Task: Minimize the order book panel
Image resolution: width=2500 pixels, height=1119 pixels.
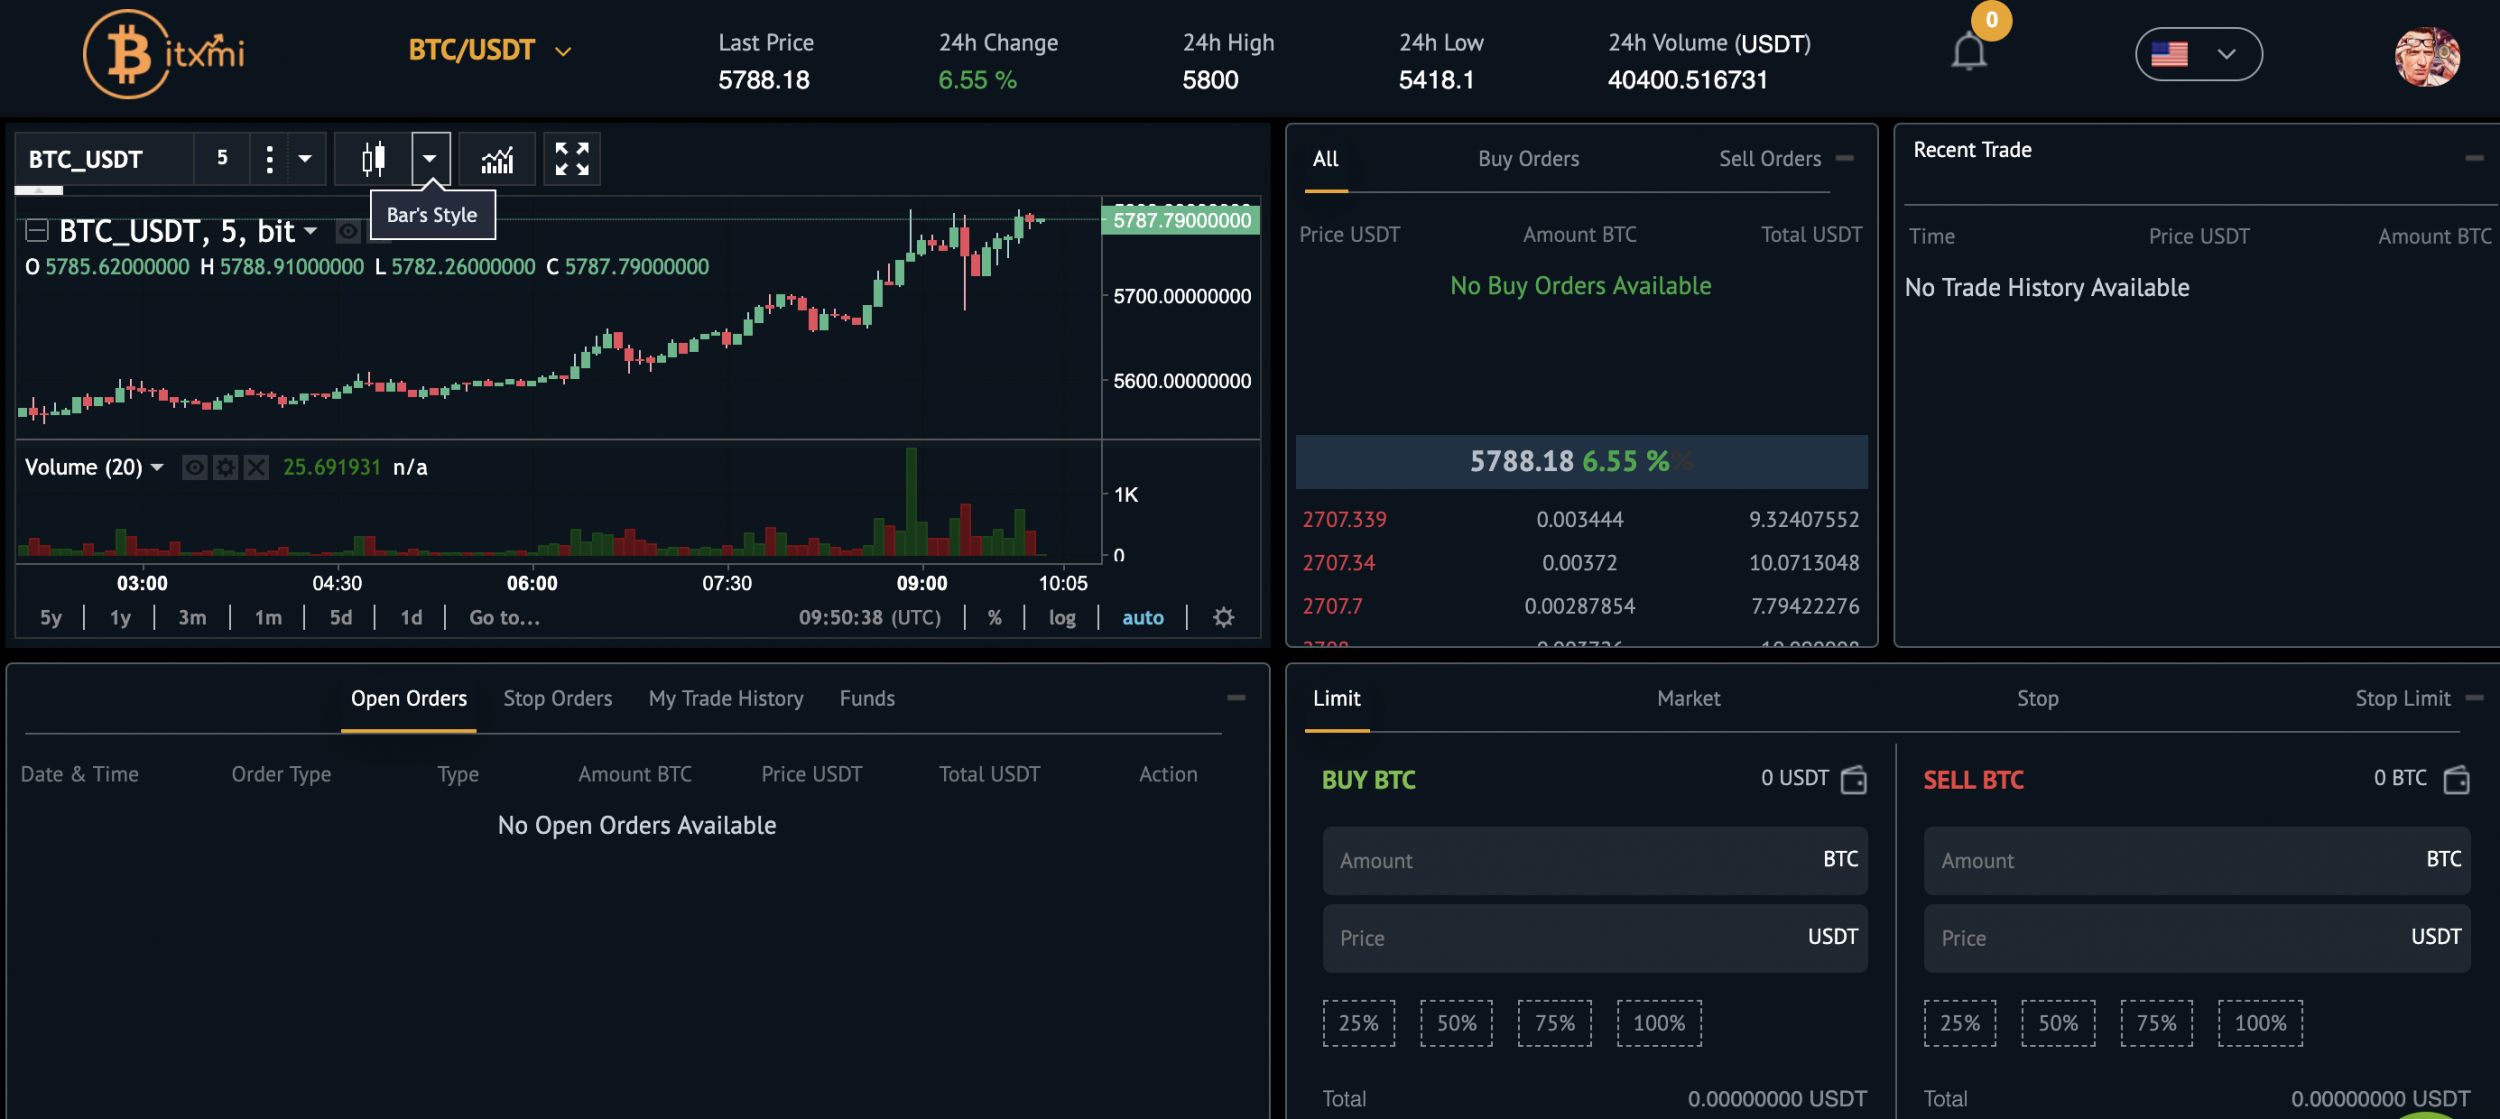Action: (x=1845, y=158)
